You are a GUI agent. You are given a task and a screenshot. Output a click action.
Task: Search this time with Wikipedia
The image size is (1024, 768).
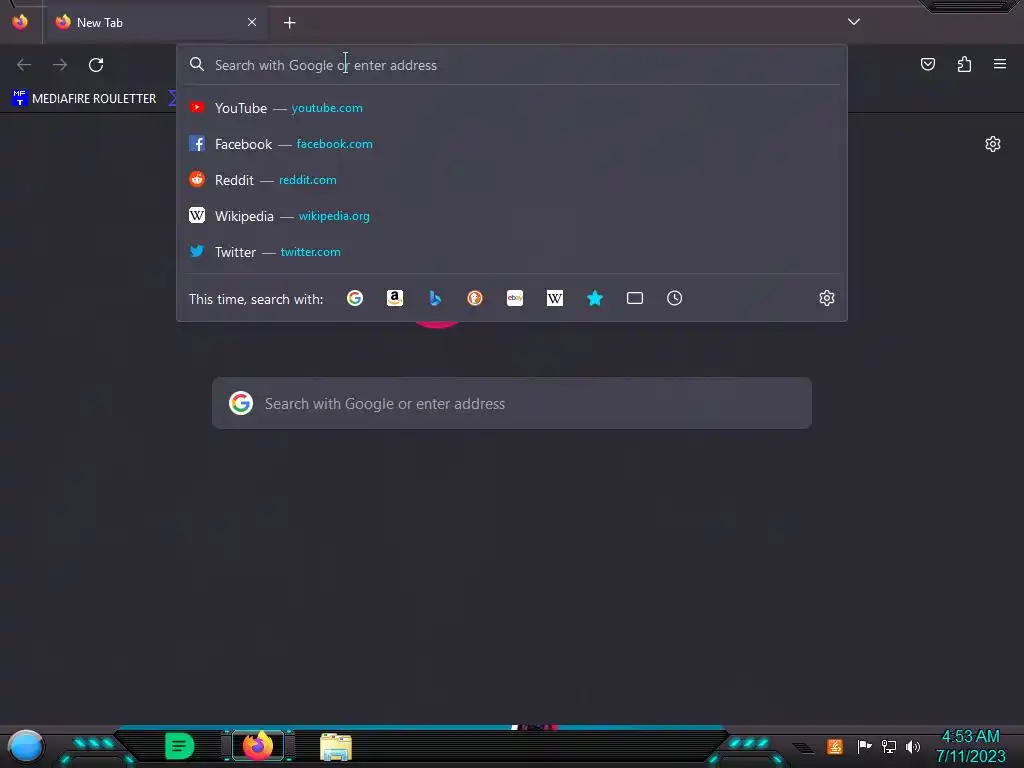pos(554,298)
